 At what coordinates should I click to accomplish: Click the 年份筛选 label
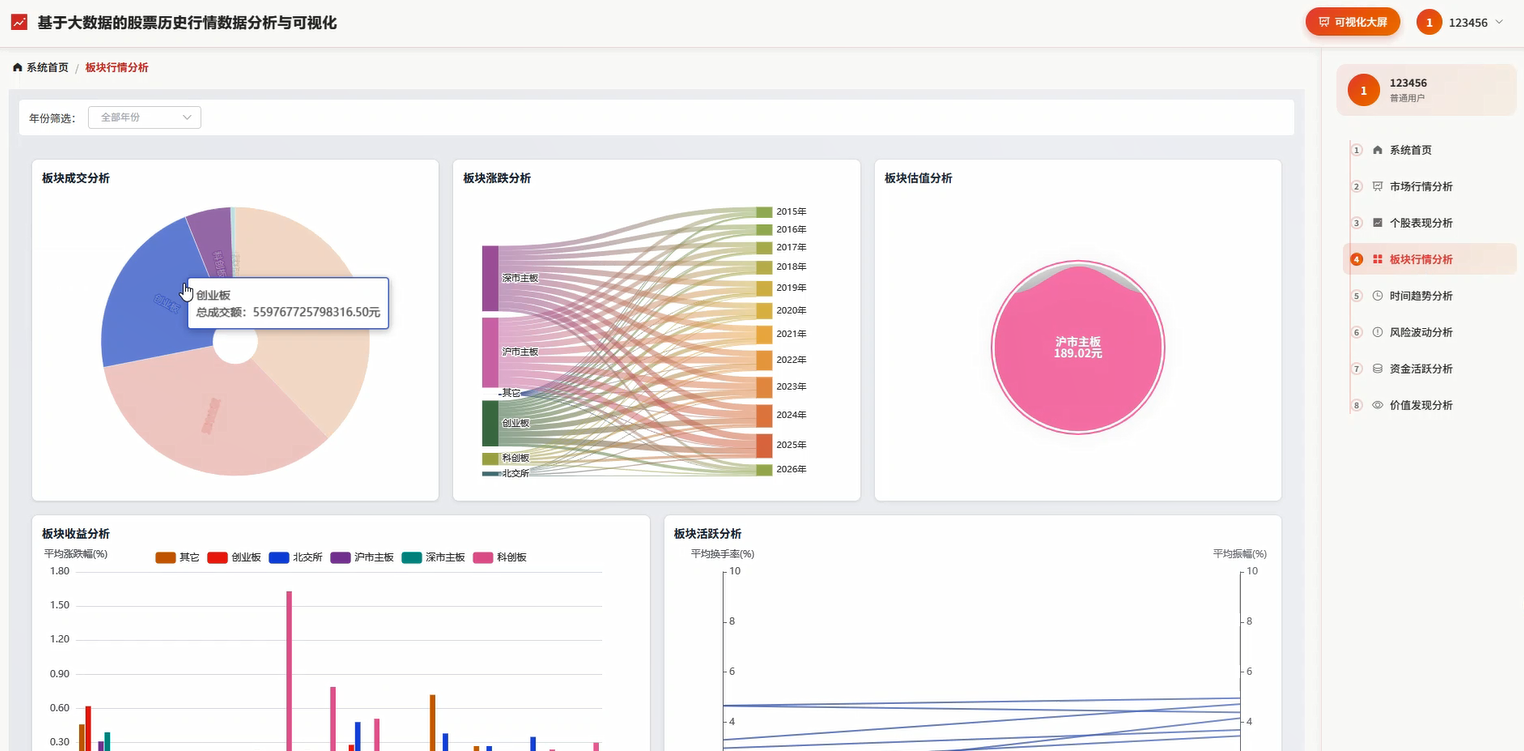point(52,118)
